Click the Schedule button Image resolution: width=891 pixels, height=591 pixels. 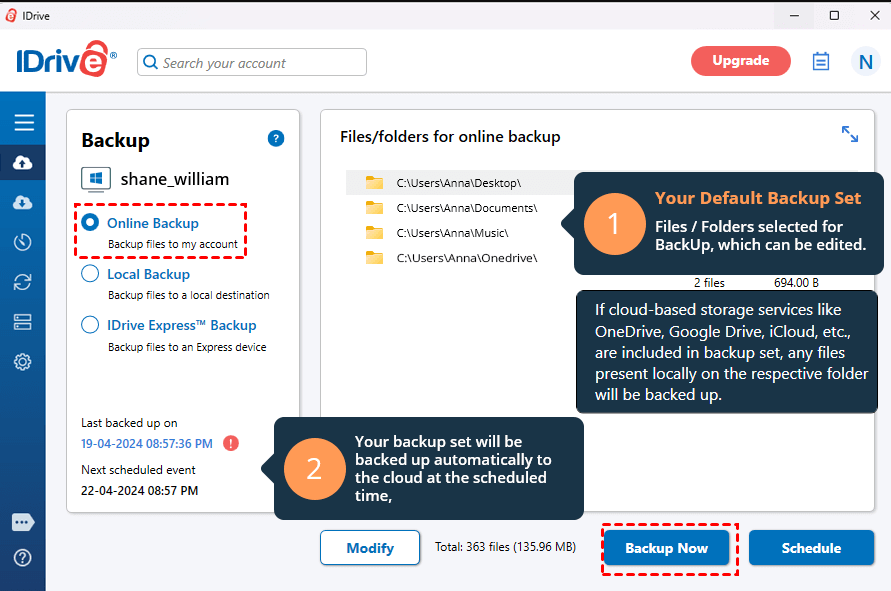(811, 548)
